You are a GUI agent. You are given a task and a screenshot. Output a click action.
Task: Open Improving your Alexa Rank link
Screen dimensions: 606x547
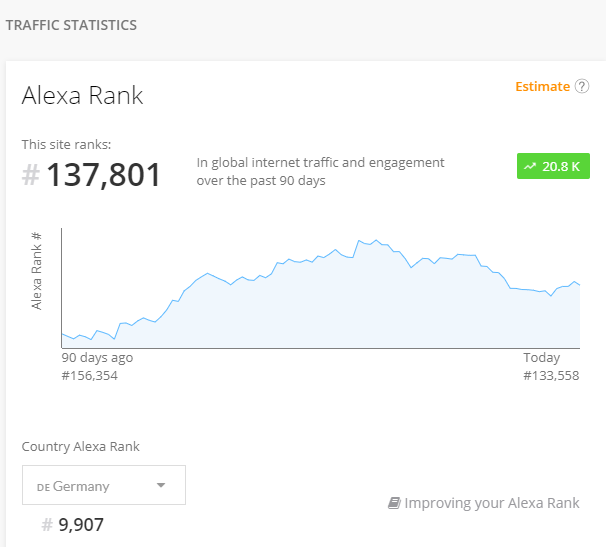(491, 503)
